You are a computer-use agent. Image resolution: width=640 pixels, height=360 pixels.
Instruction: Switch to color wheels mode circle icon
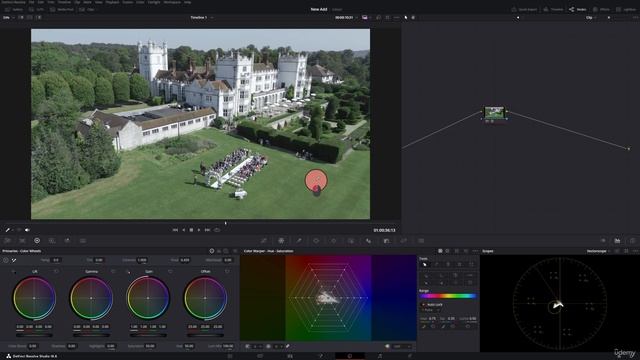click(x=211, y=251)
